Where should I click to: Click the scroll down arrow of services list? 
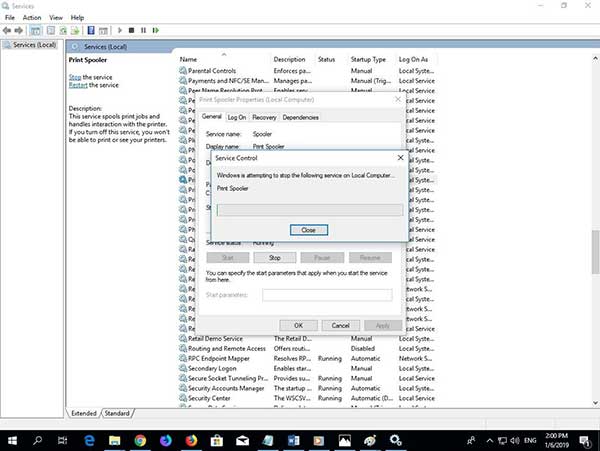coord(595,403)
